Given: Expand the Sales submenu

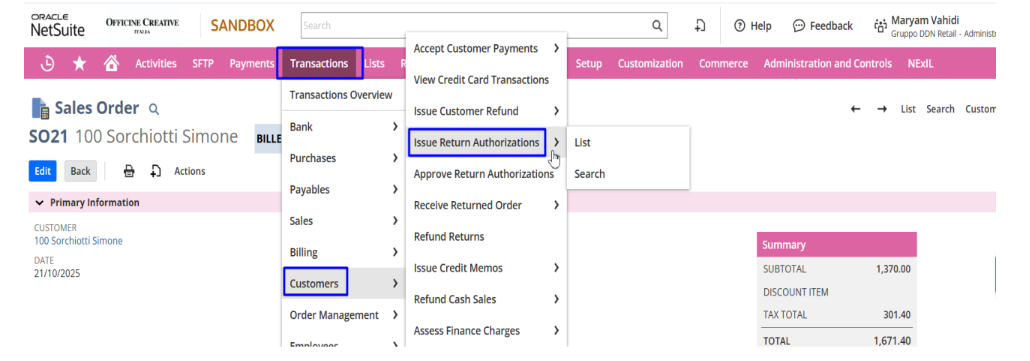Looking at the screenshot, I should point(395,221).
